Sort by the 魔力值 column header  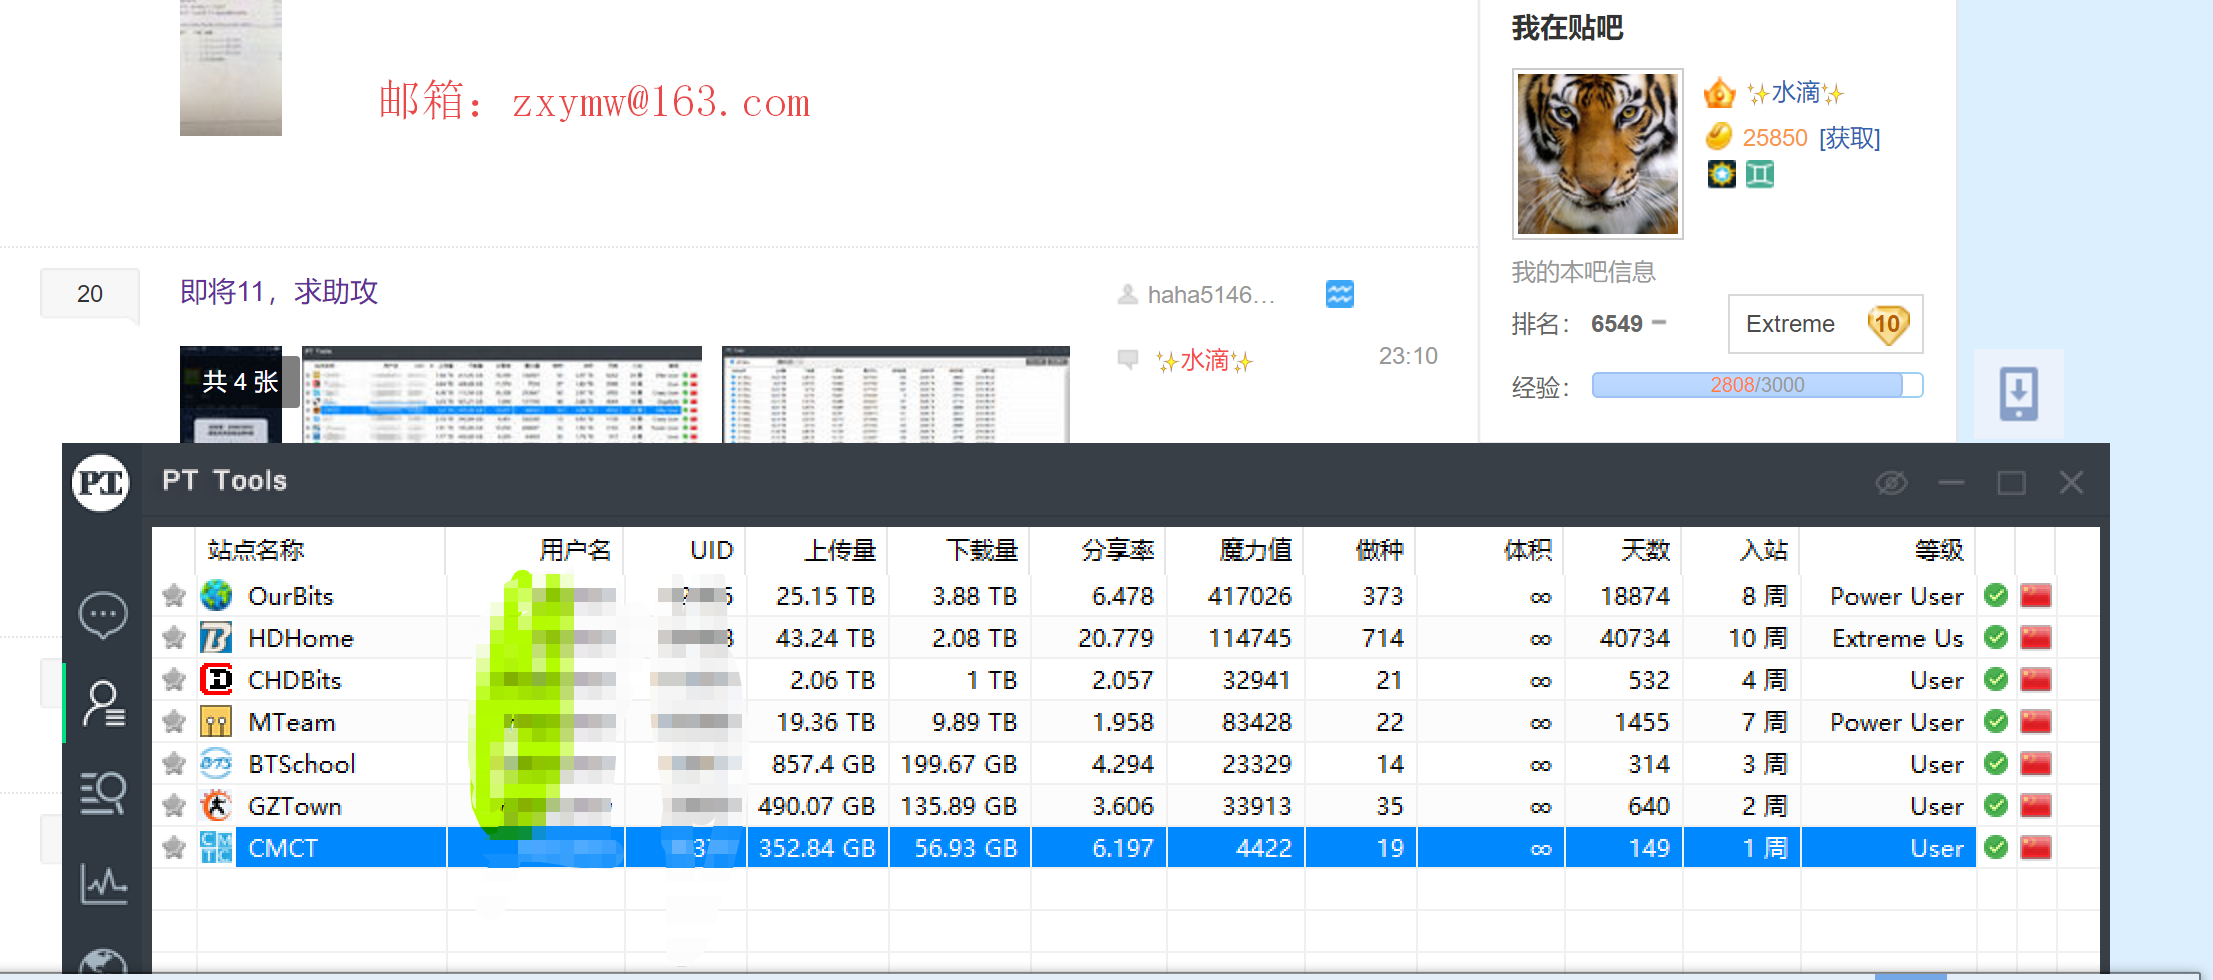click(1236, 550)
